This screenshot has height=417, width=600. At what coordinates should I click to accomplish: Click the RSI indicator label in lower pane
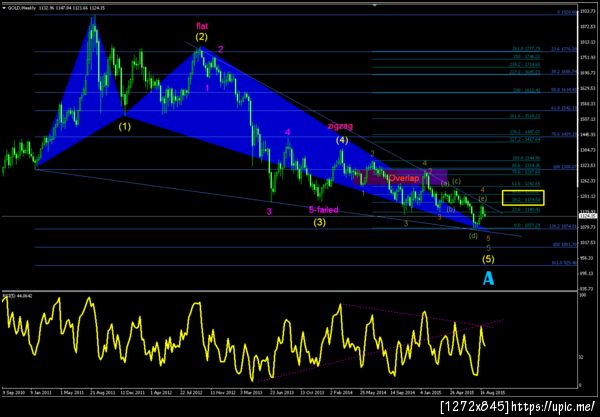(17, 296)
